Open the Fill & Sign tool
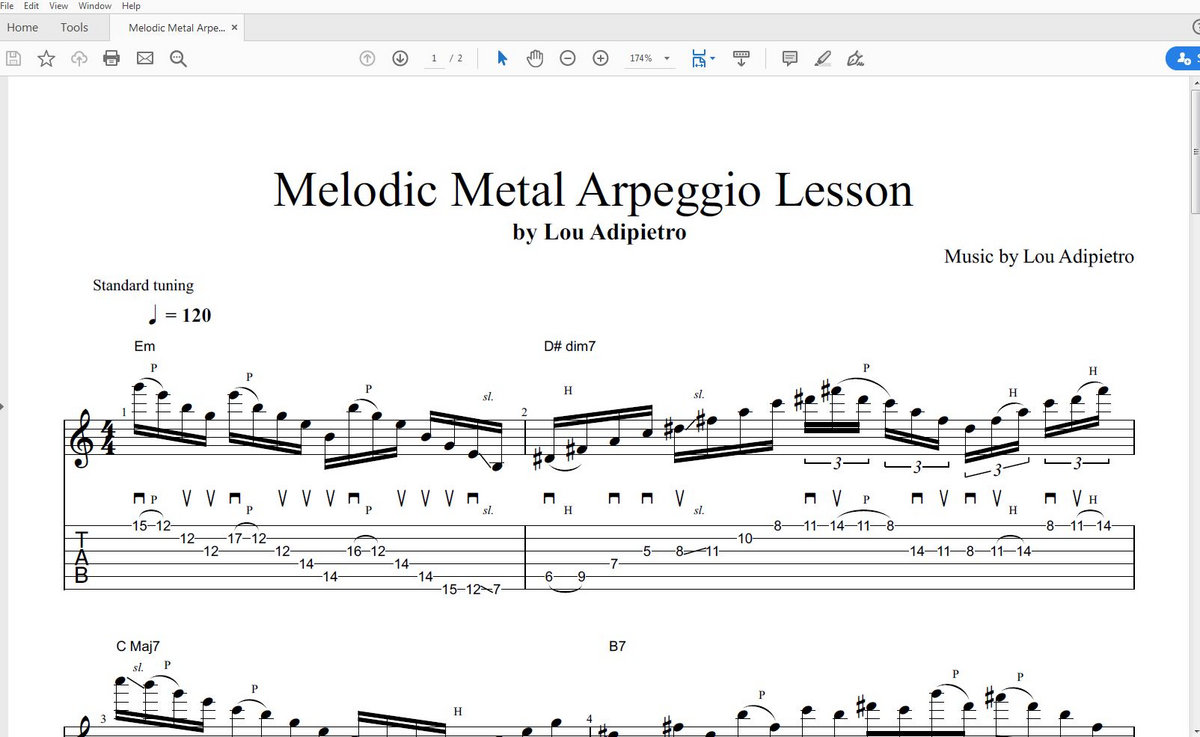 856,58
